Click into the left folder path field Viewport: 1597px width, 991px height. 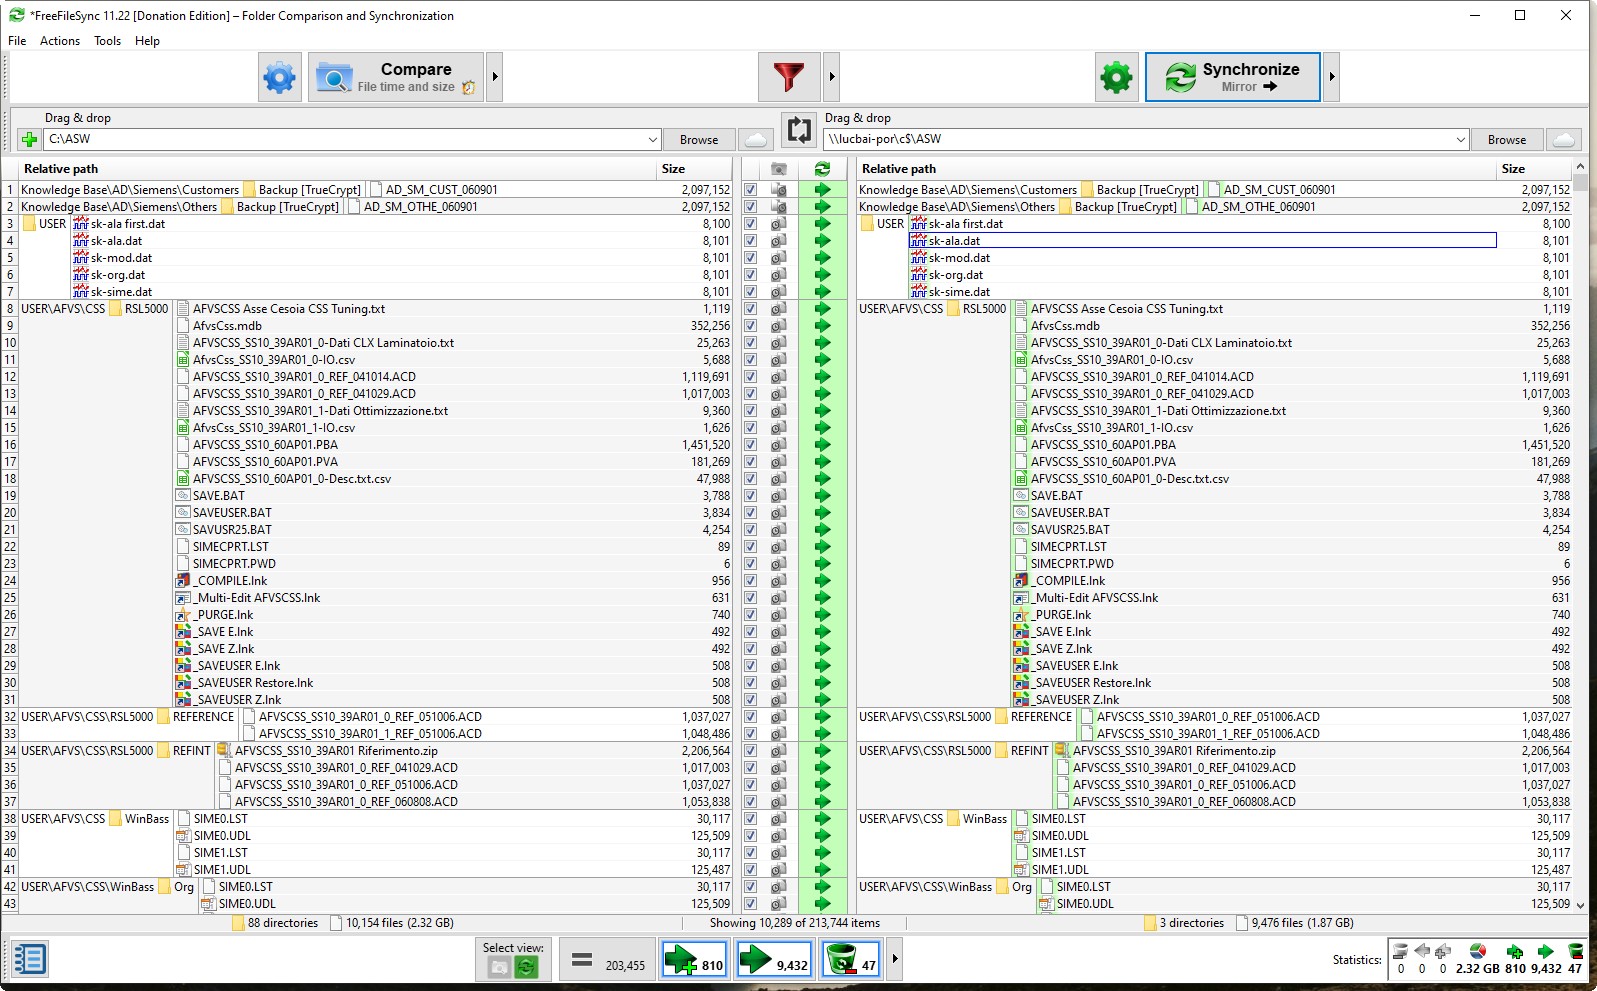click(x=344, y=139)
